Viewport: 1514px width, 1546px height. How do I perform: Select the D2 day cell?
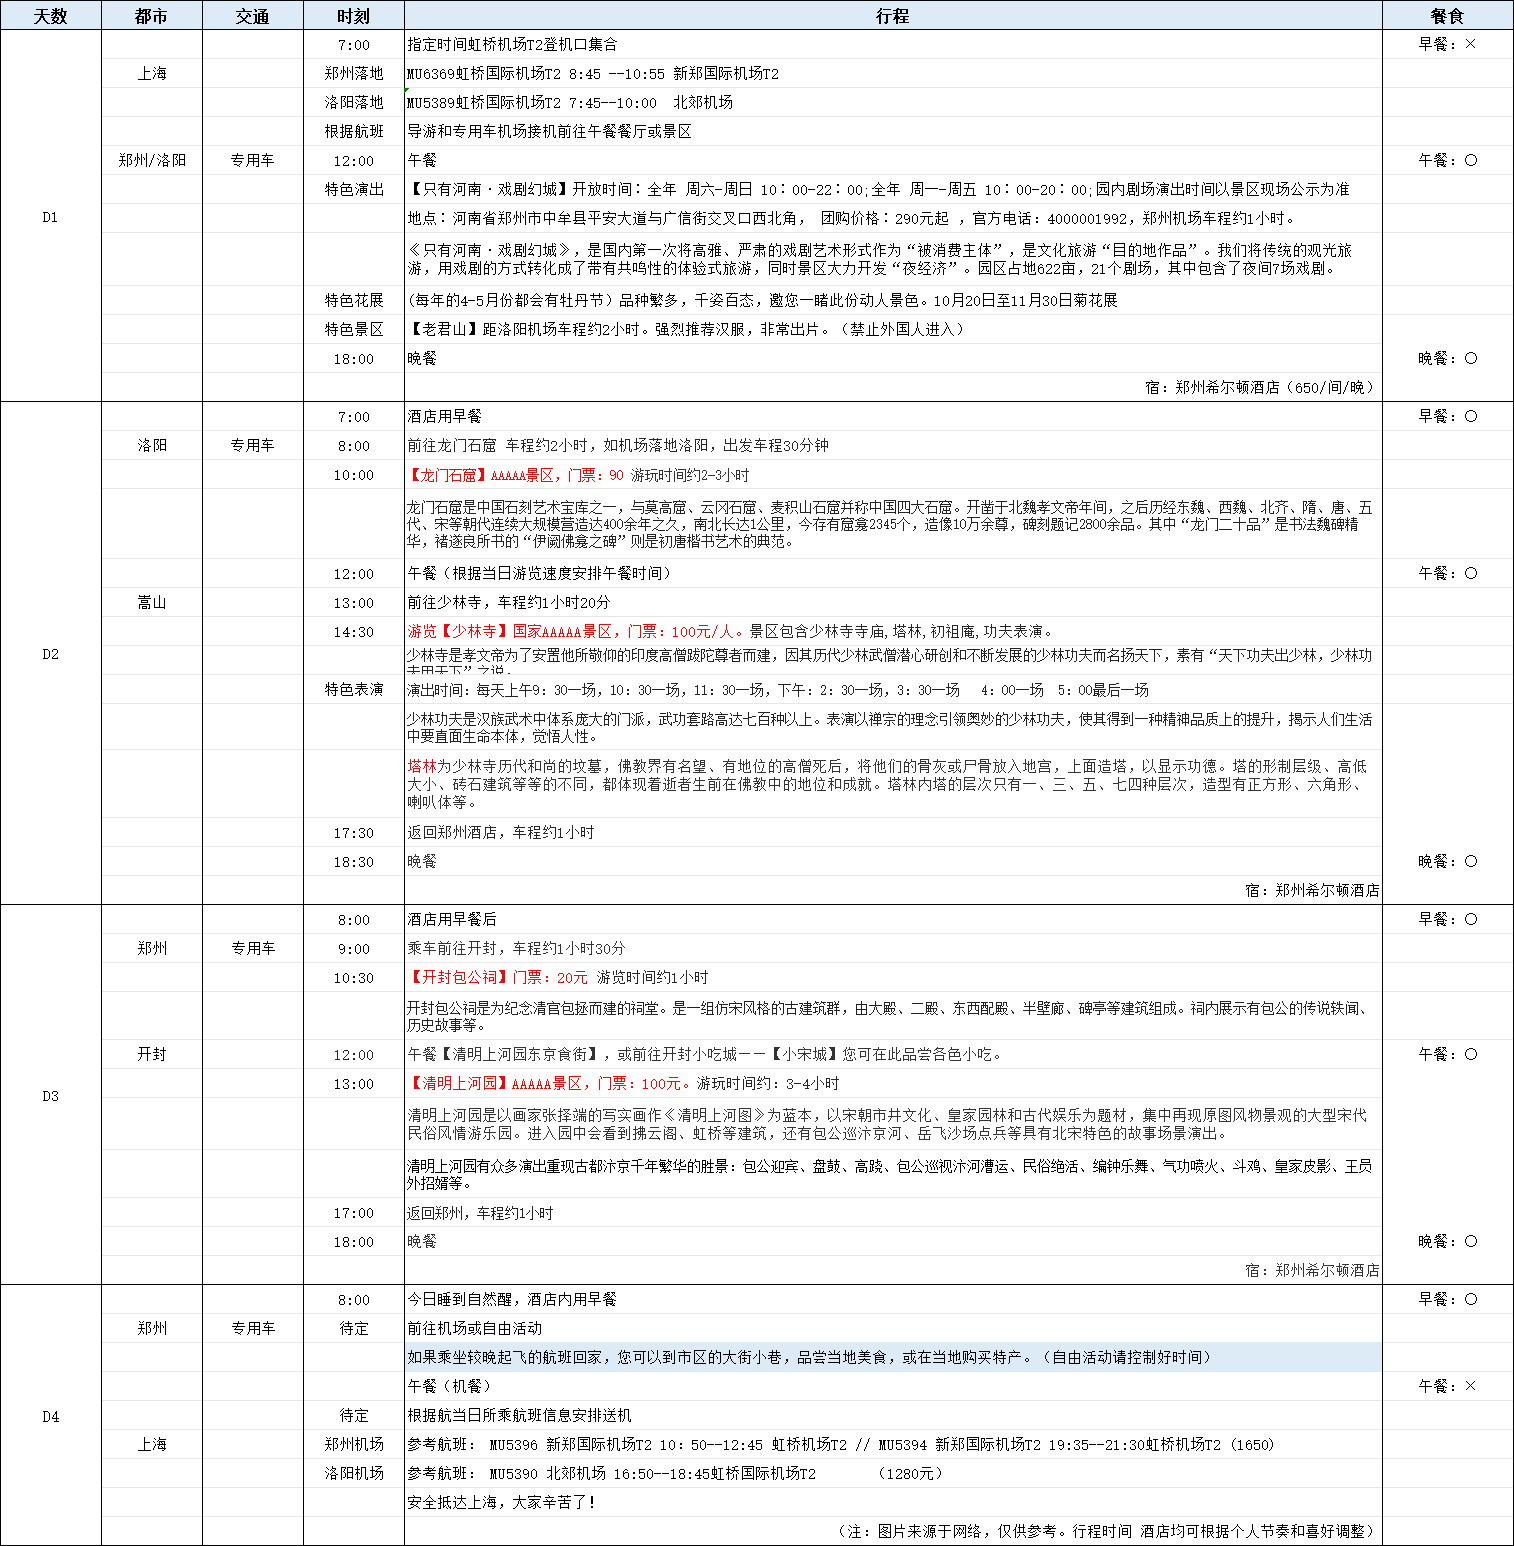pyautogui.click(x=50, y=654)
